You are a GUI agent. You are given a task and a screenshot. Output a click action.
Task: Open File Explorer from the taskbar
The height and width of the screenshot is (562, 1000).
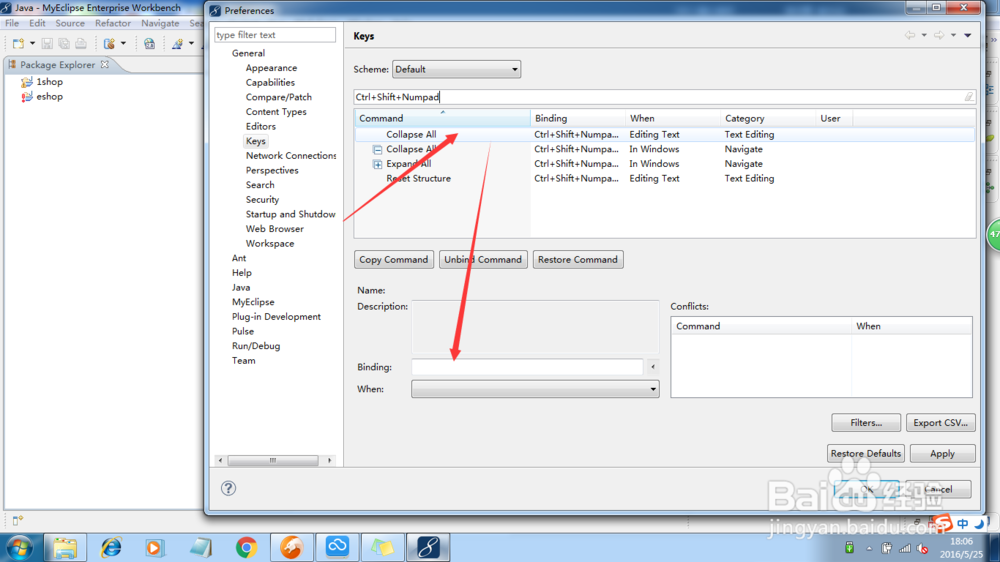tap(64, 547)
